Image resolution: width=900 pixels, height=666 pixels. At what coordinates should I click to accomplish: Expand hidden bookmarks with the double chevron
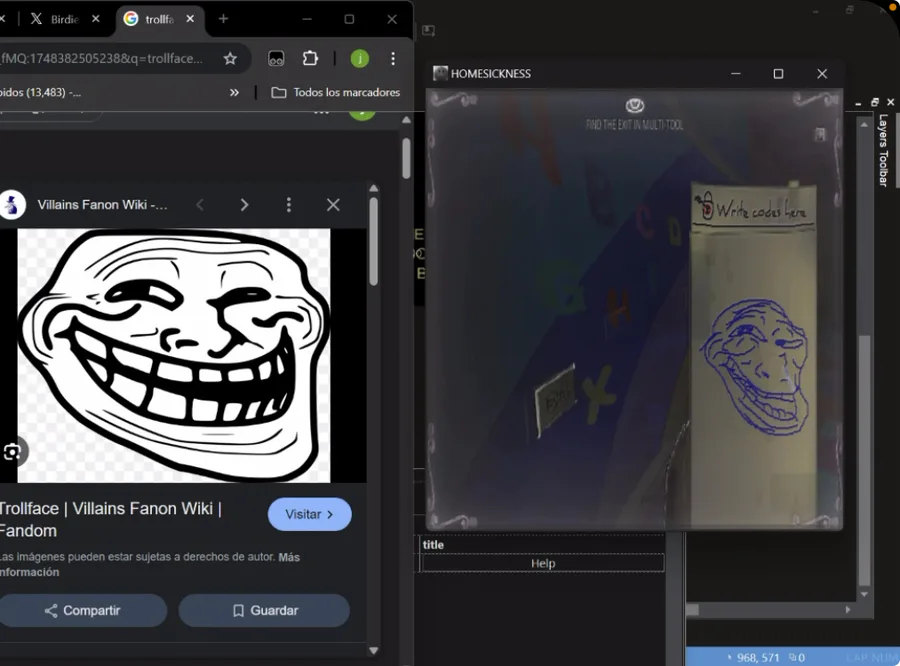pos(234,92)
